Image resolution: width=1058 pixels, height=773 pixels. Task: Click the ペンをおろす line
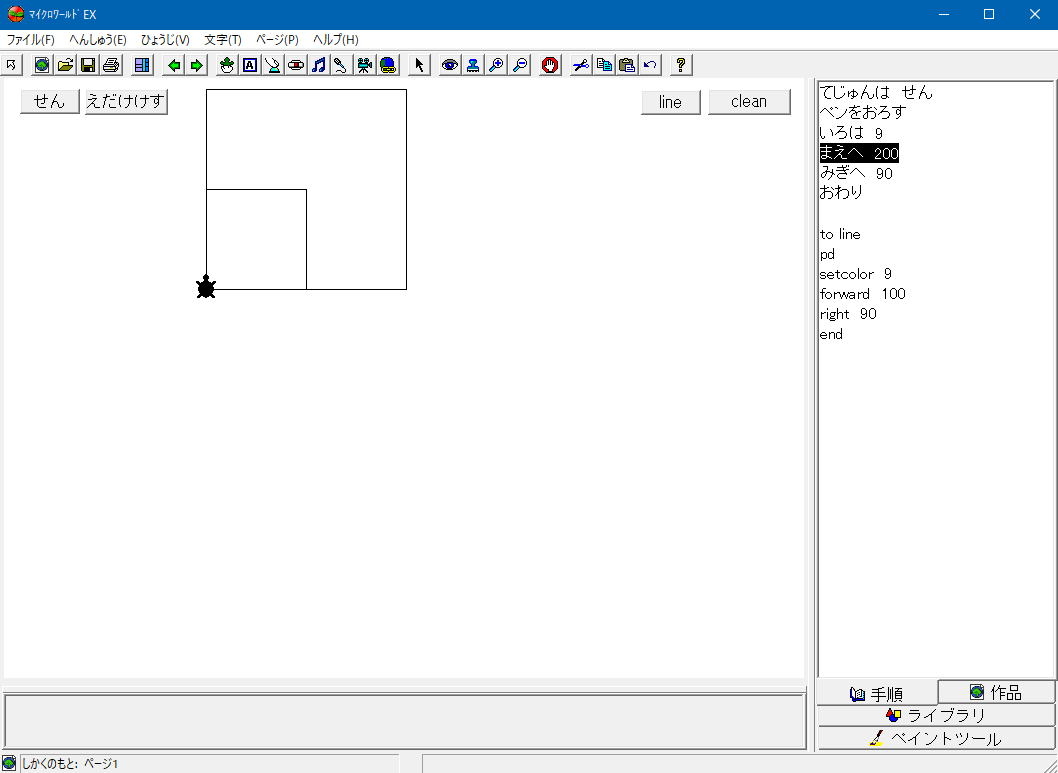tap(862, 112)
